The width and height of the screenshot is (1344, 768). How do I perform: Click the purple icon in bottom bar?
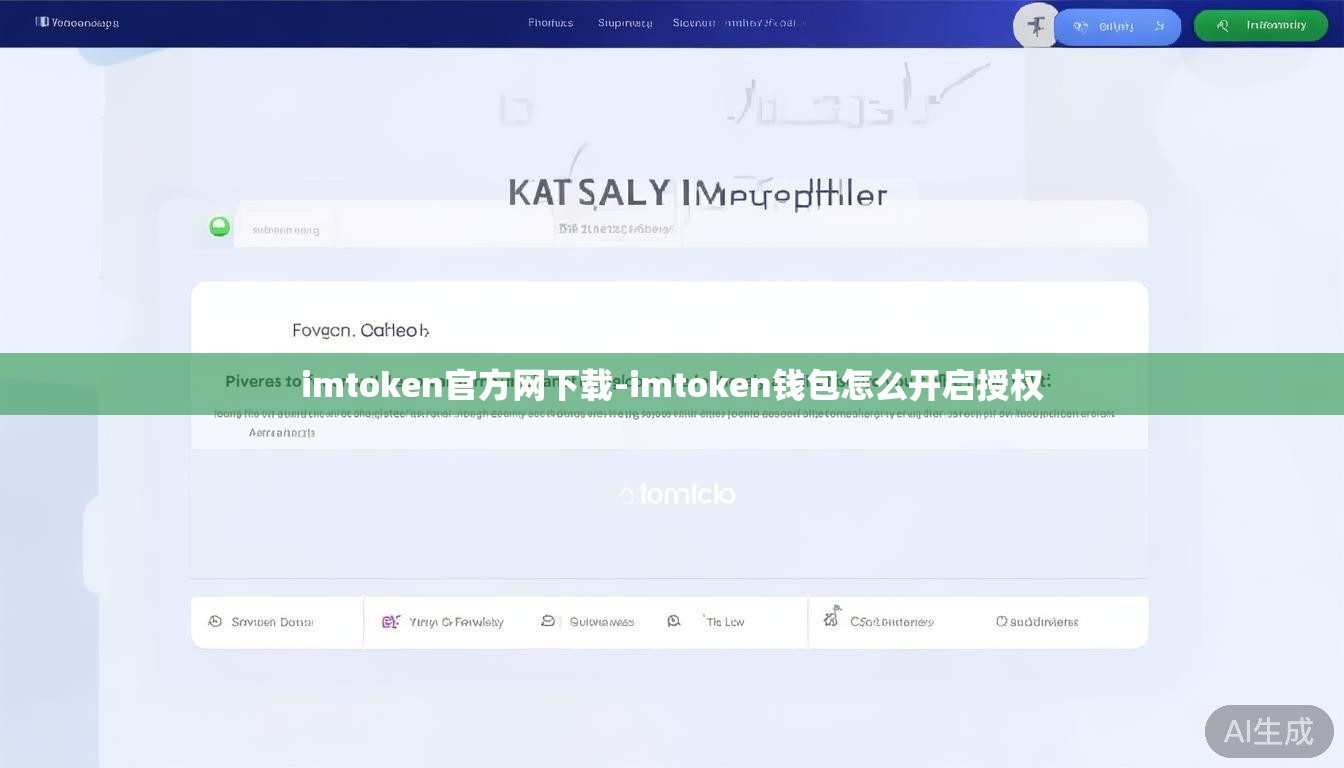click(390, 622)
